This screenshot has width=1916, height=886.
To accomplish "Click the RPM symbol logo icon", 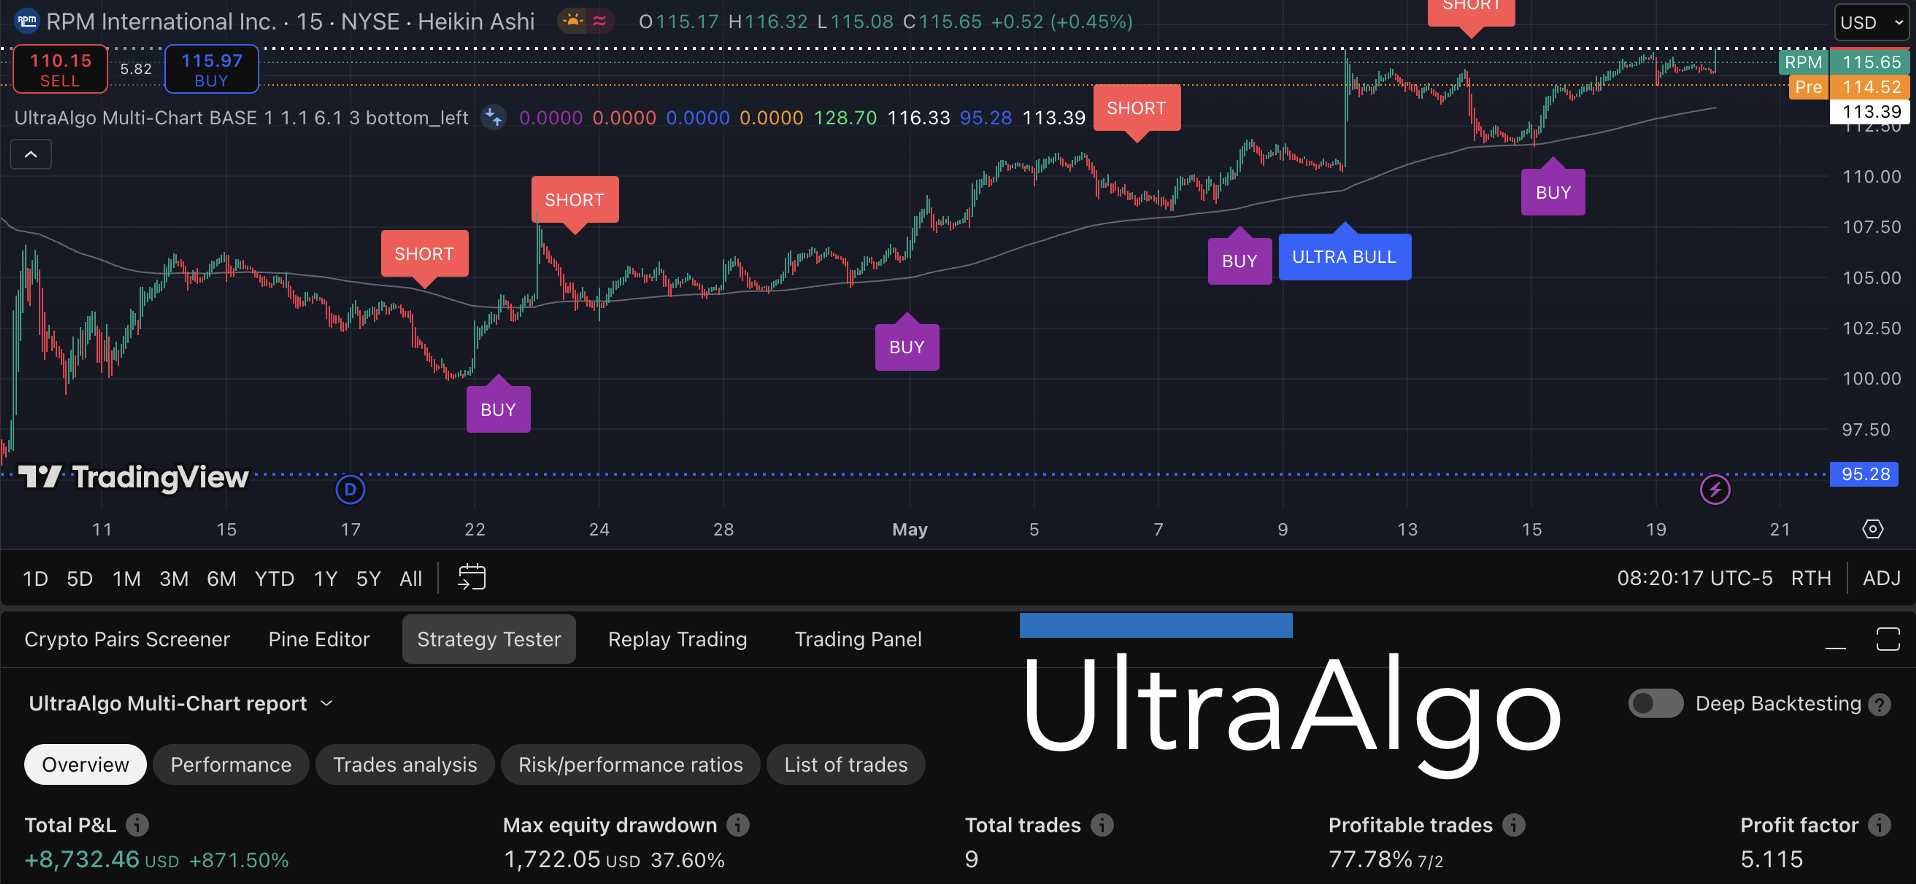I will point(27,21).
